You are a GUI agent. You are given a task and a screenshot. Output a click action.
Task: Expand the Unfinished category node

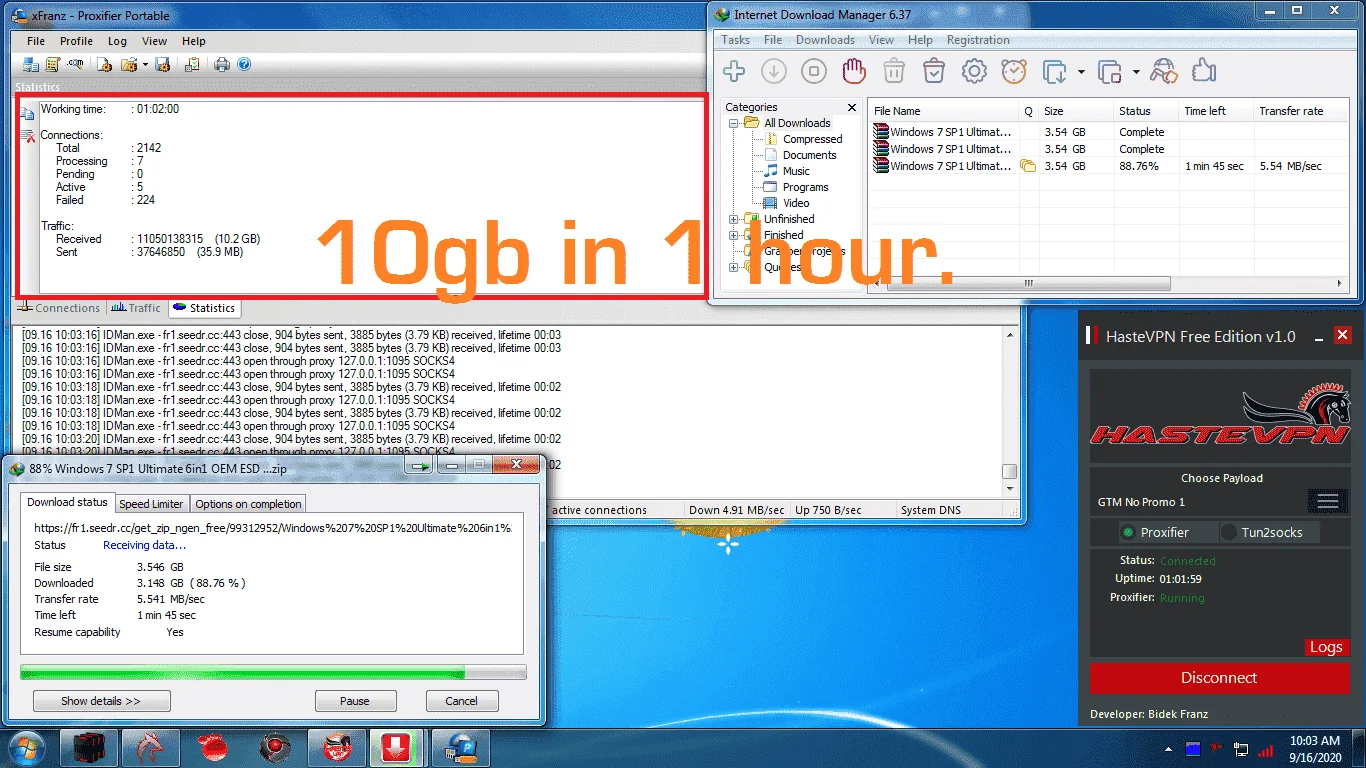(x=734, y=219)
